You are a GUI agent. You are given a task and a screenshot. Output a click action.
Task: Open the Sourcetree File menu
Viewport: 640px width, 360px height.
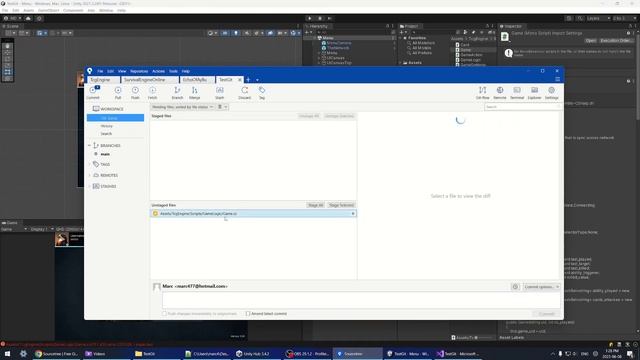click(100, 71)
